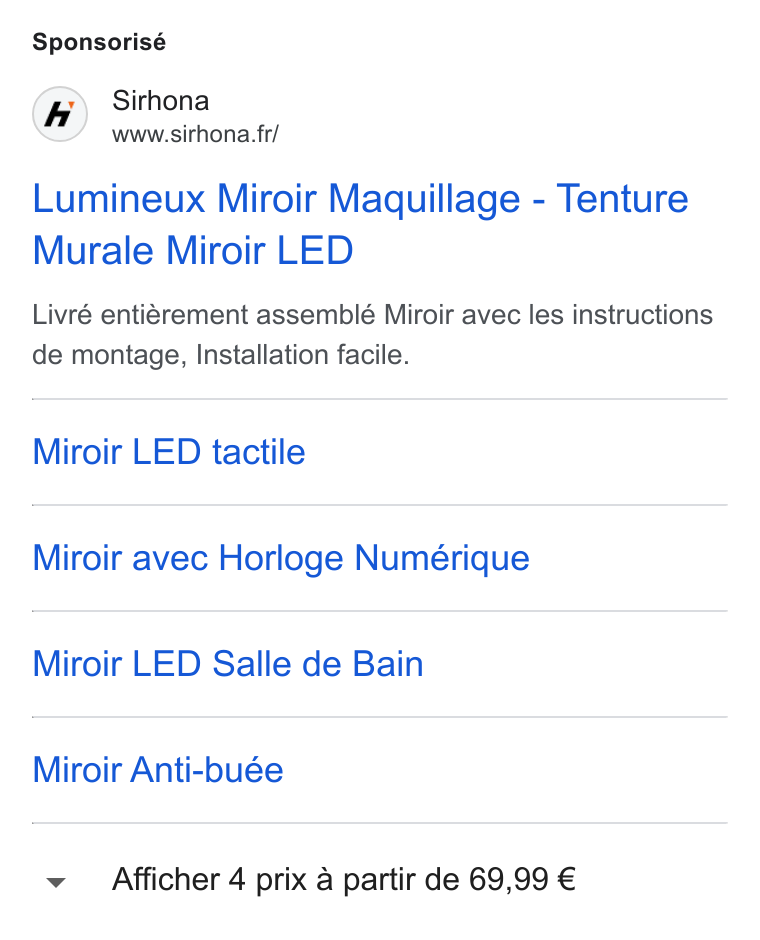Click the word 'Numérique' in the sitelink
Screen dimensions: 760x940
pos(442,558)
